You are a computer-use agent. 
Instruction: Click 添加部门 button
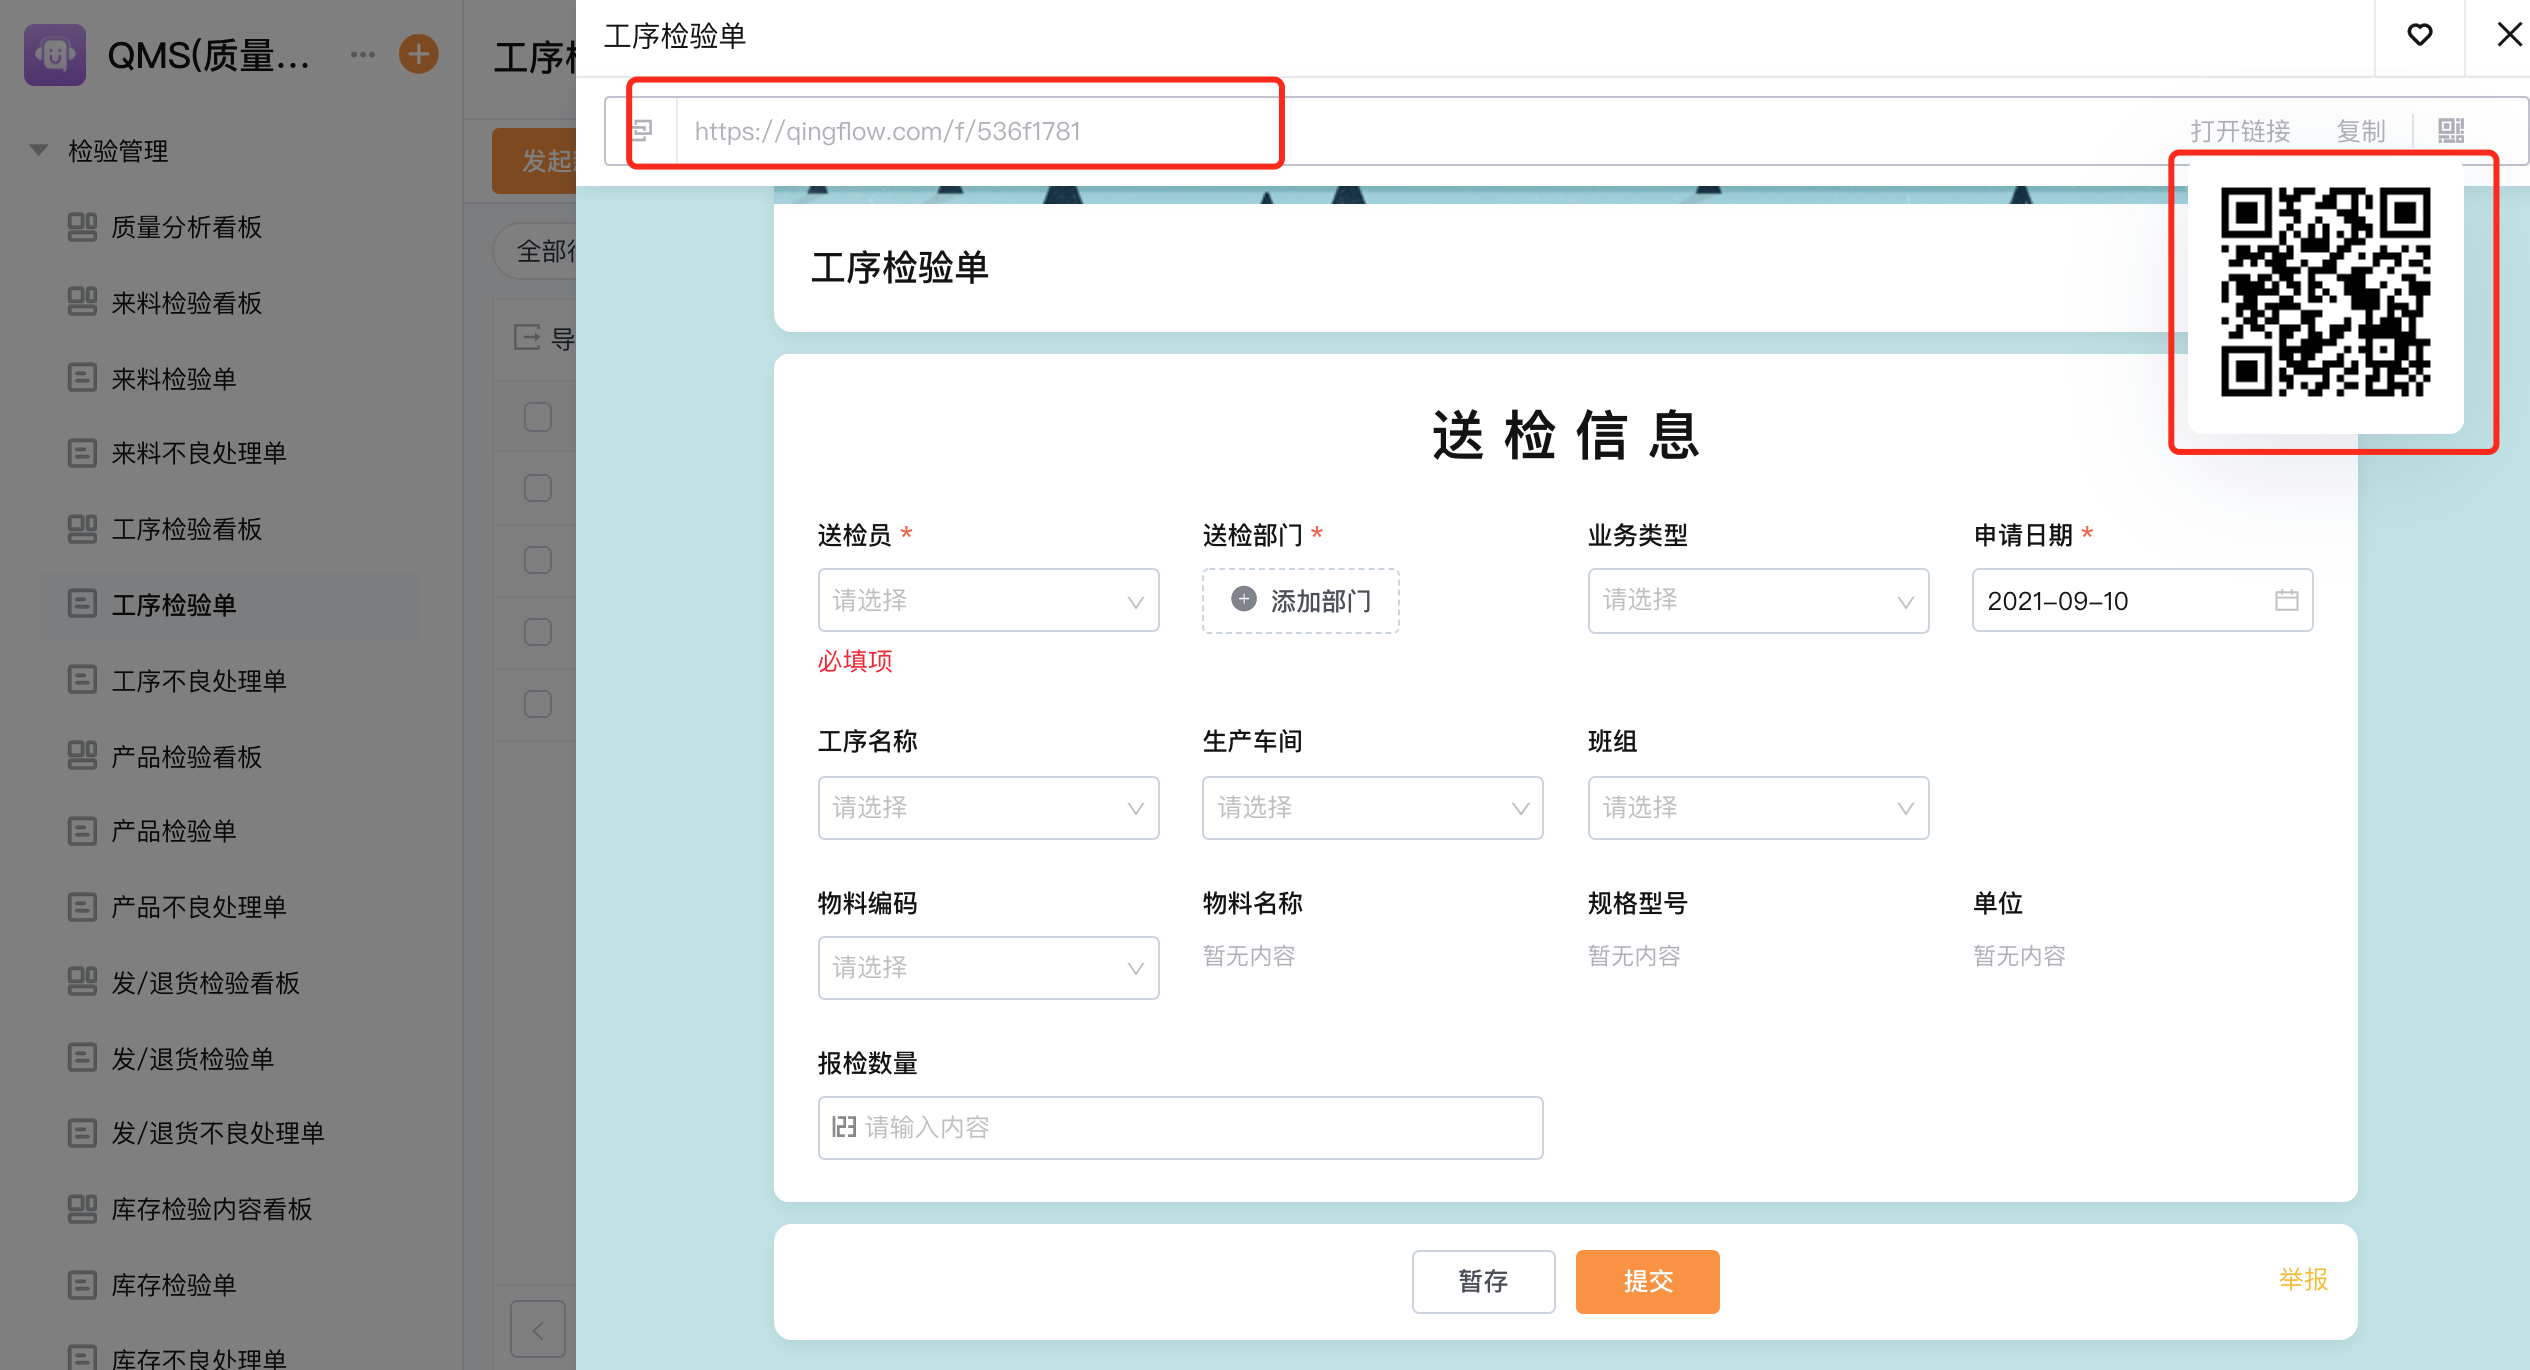click(x=1300, y=600)
